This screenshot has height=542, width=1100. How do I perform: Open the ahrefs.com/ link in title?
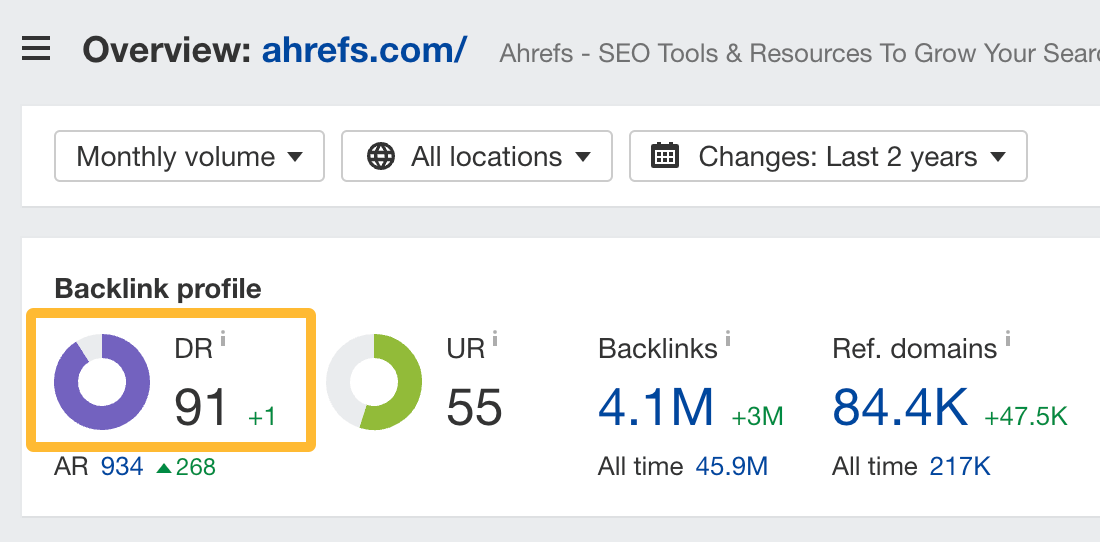click(364, 50)
